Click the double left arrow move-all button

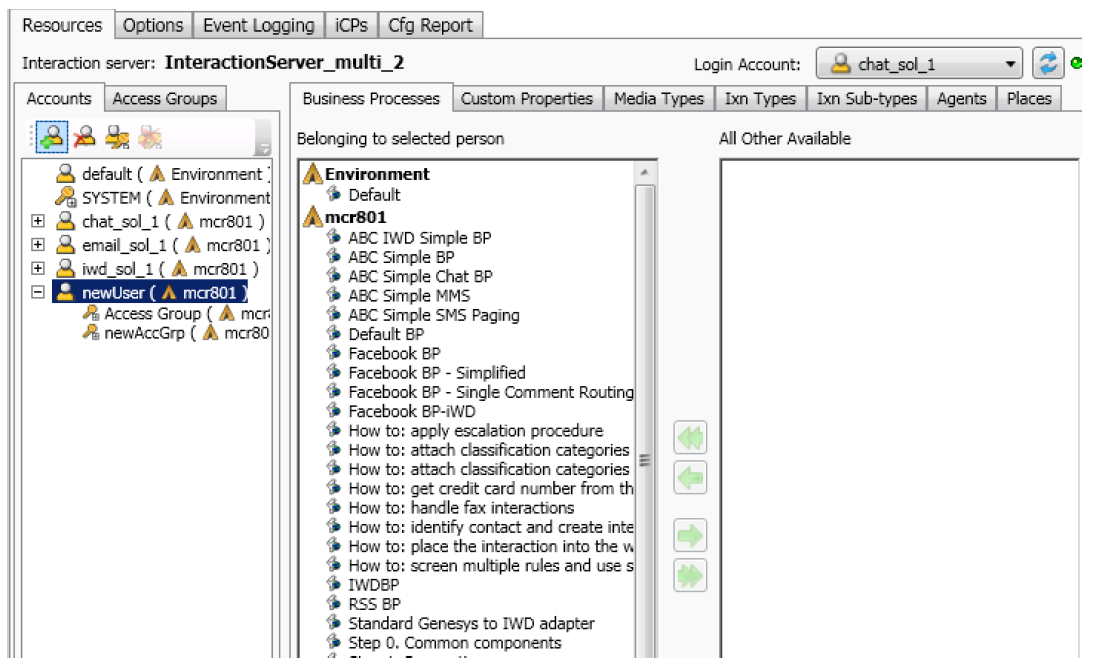click(690, 438)
